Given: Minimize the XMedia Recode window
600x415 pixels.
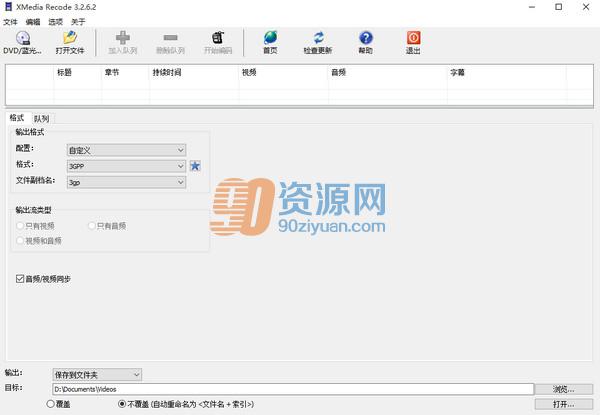Looking at the screenshot, I should pos(532,7).
